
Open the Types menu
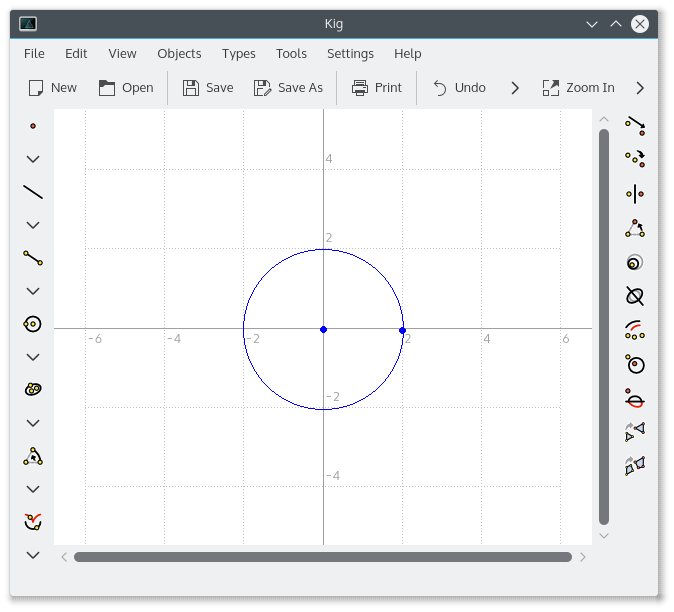(x=239, y=54)
